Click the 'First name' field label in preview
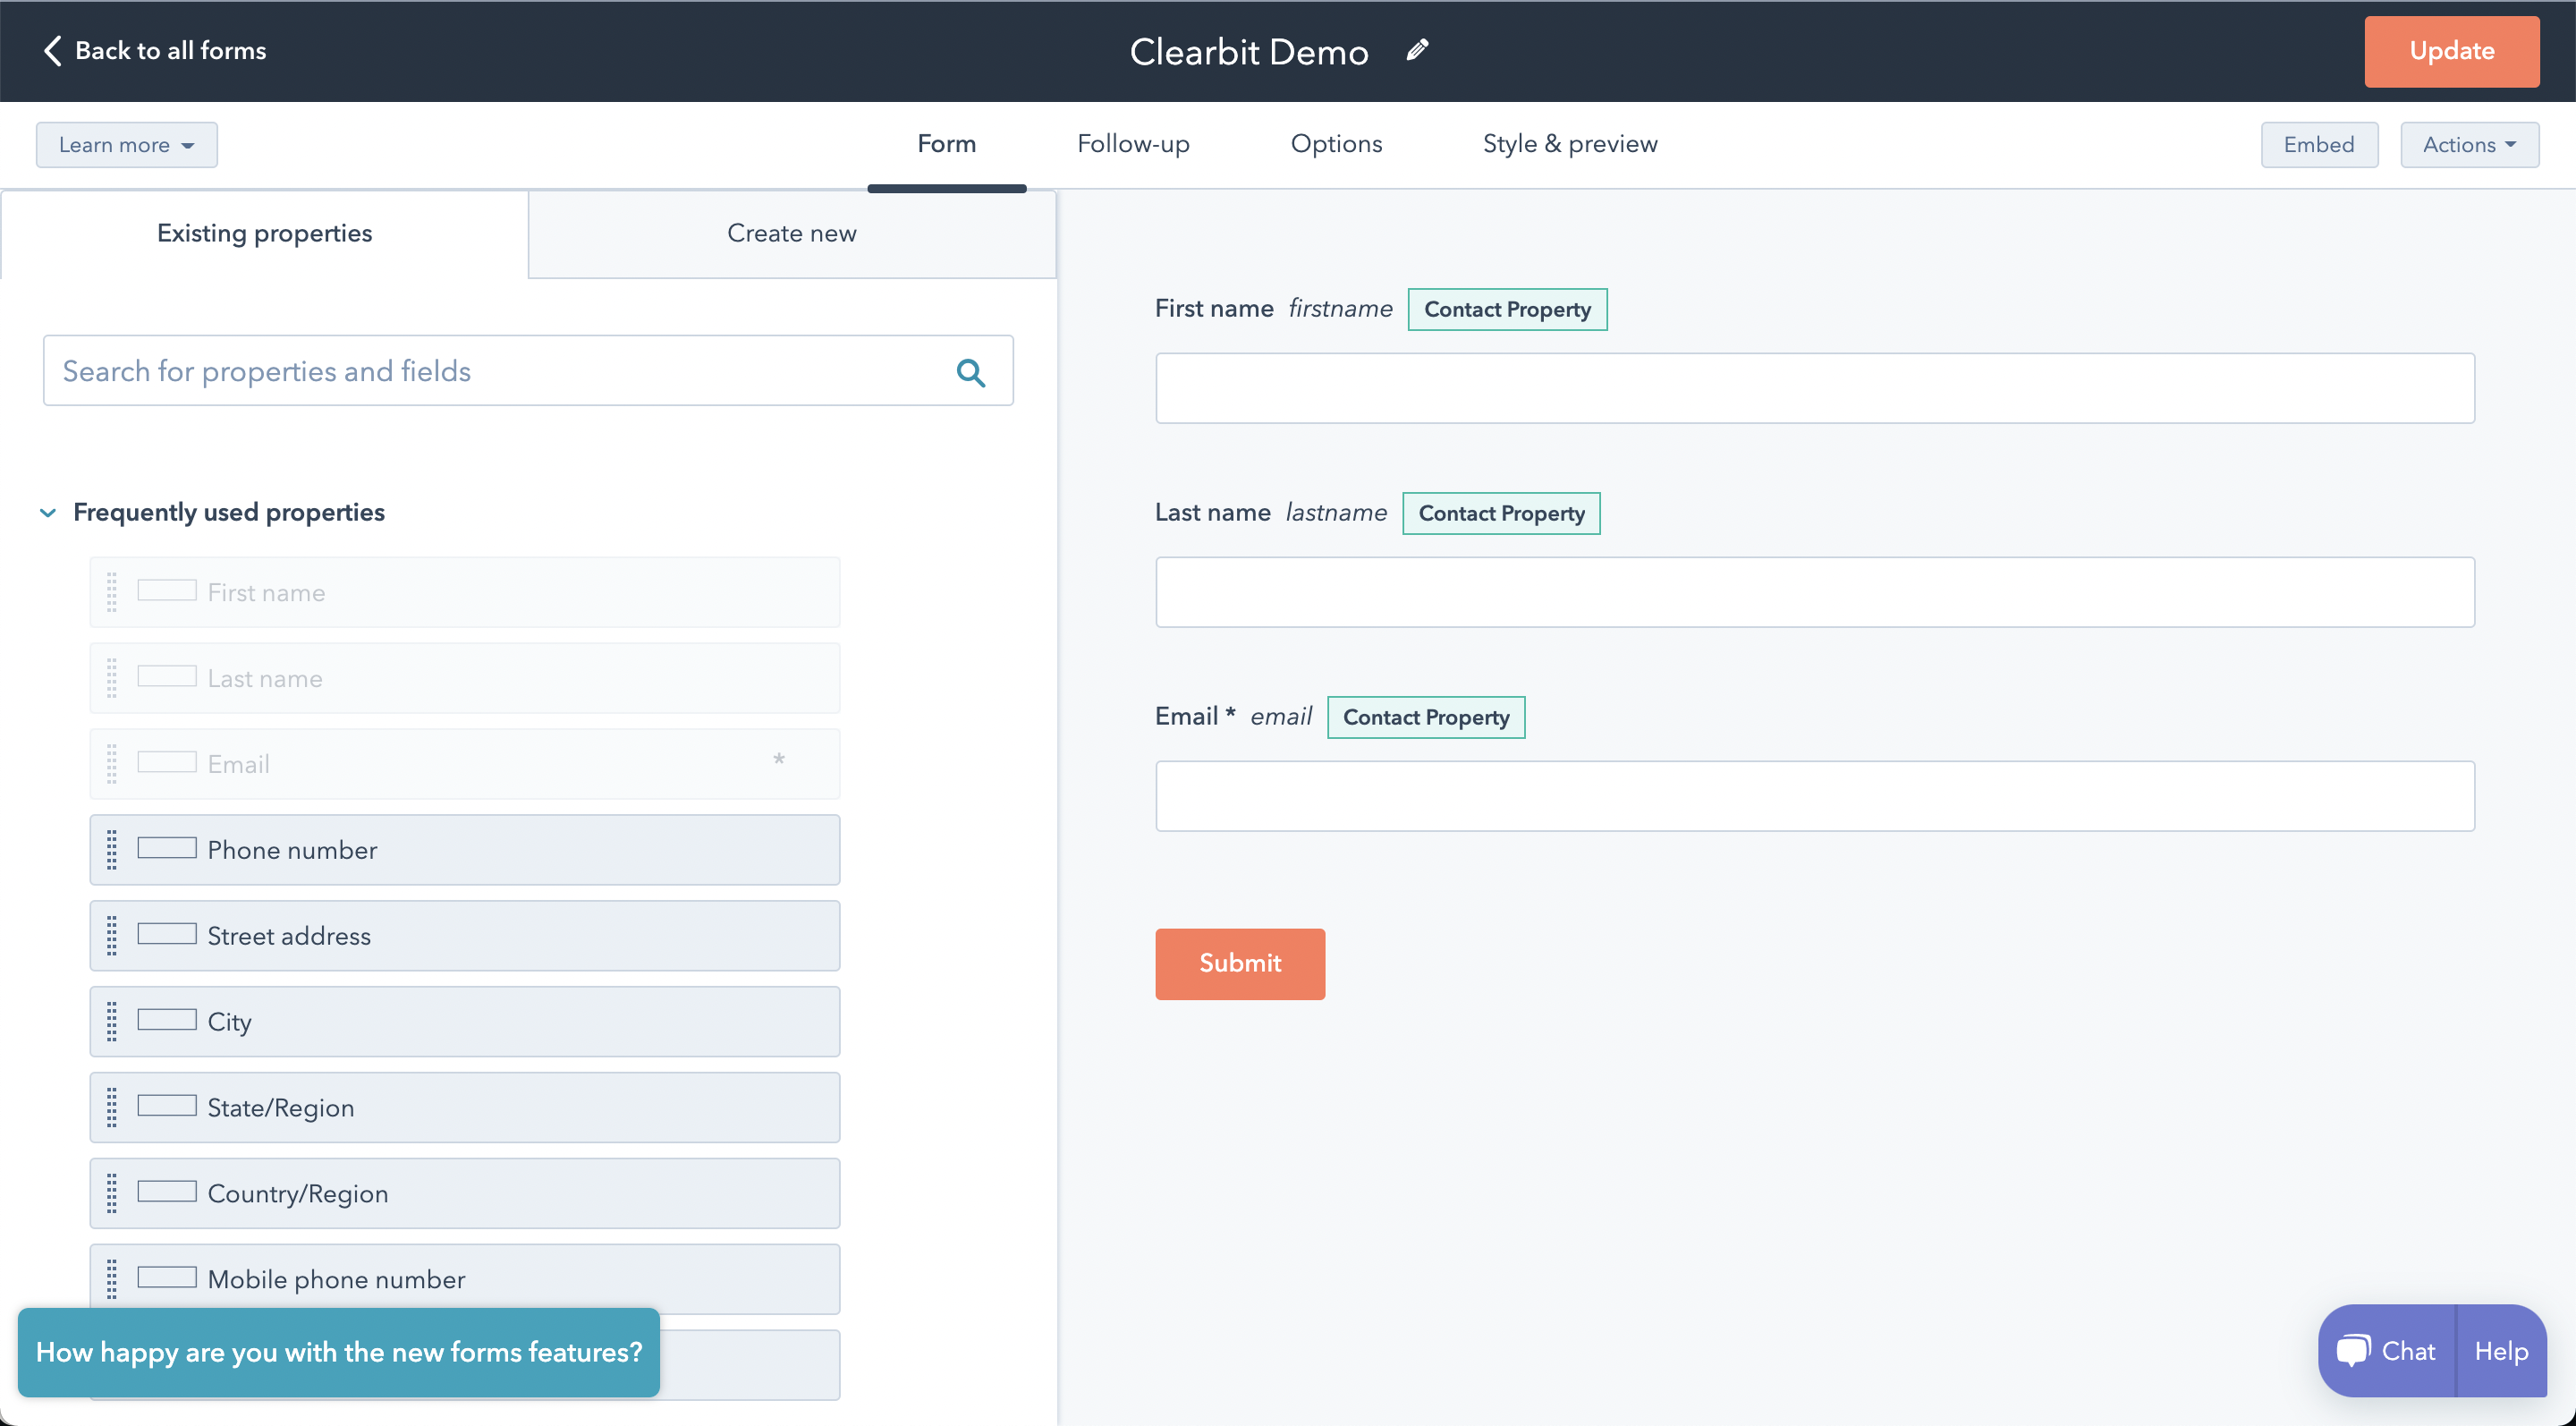 coord(1214,309)
